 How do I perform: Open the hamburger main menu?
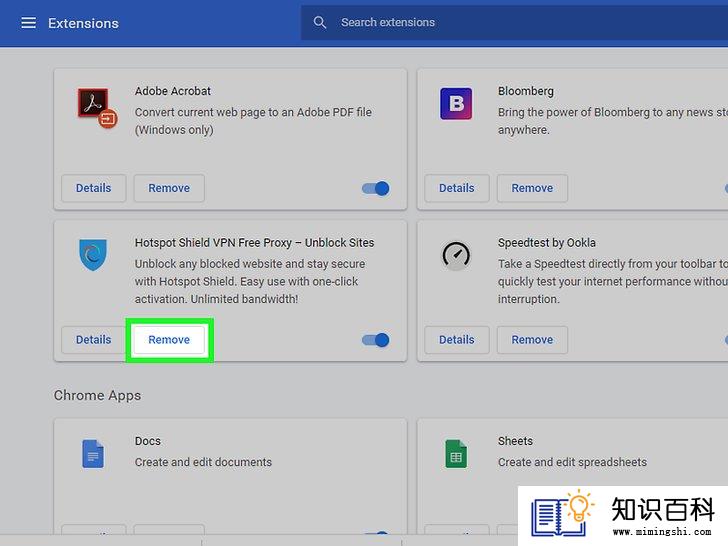pos(28,23)
